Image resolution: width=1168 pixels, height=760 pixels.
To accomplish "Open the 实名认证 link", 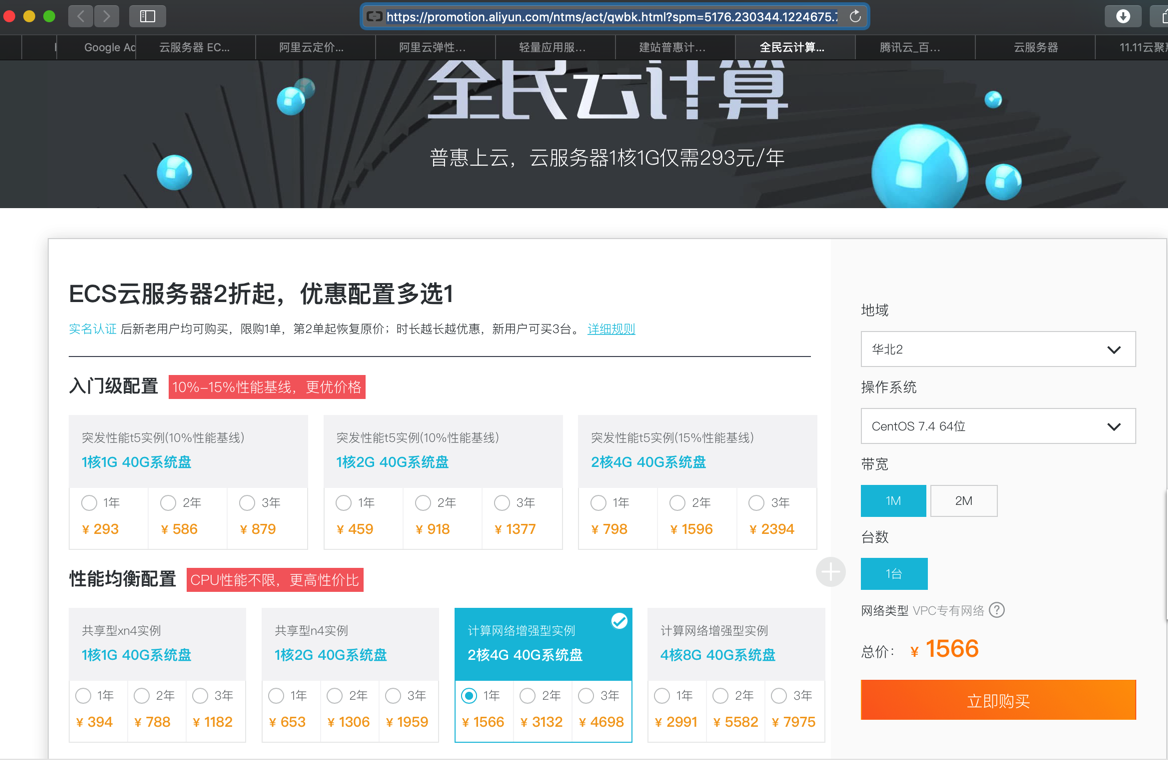I will point(92,329).
